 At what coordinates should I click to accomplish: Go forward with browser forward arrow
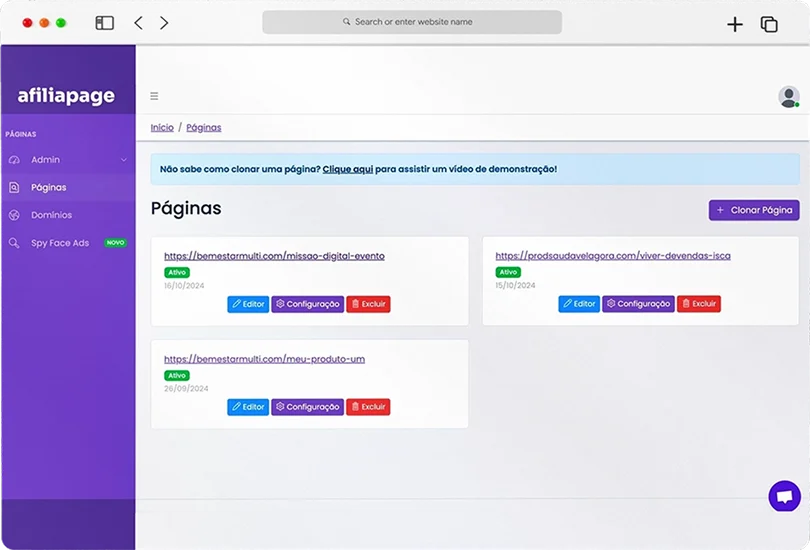164,23
